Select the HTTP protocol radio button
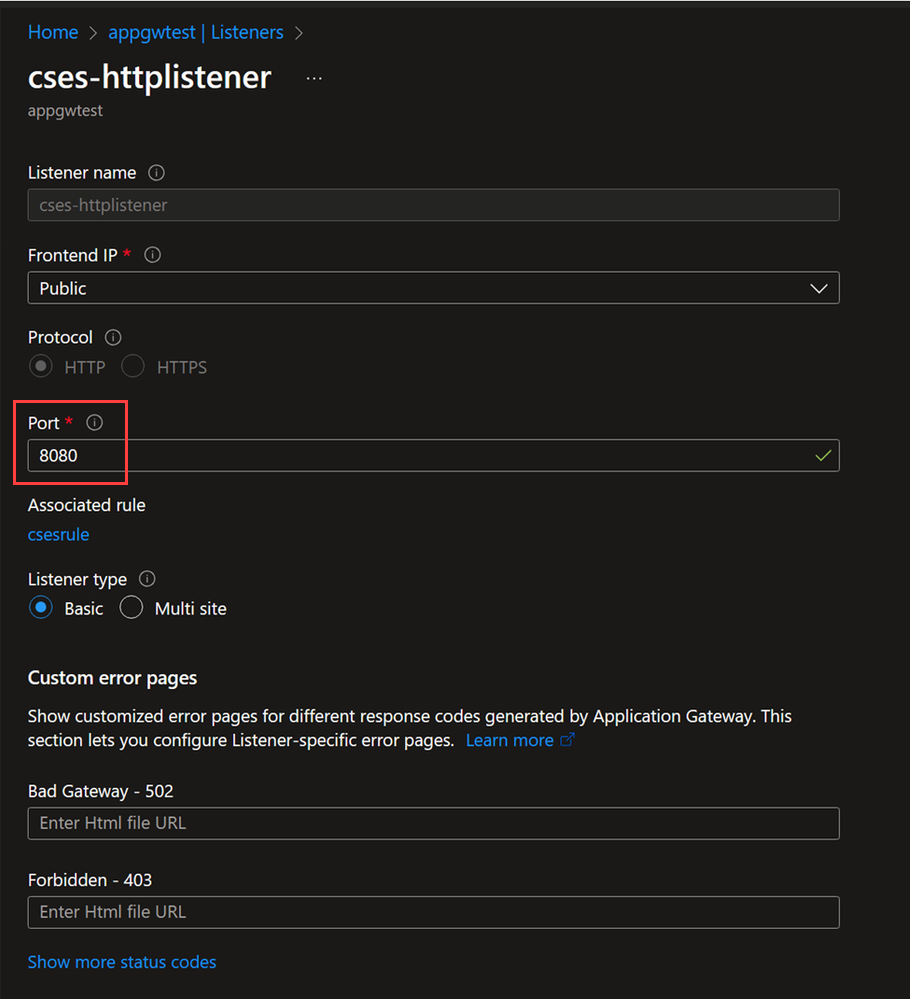 40,366
